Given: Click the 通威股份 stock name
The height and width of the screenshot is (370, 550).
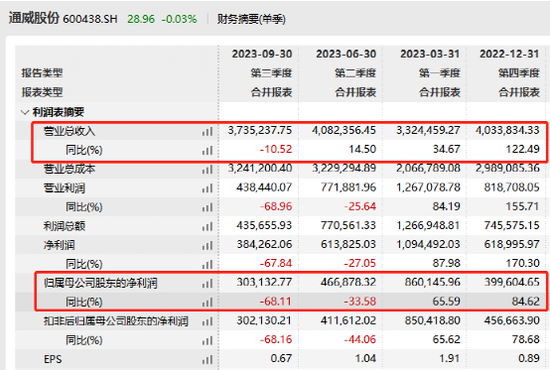Looking at the screenshot, I should [x=34, y=18].
